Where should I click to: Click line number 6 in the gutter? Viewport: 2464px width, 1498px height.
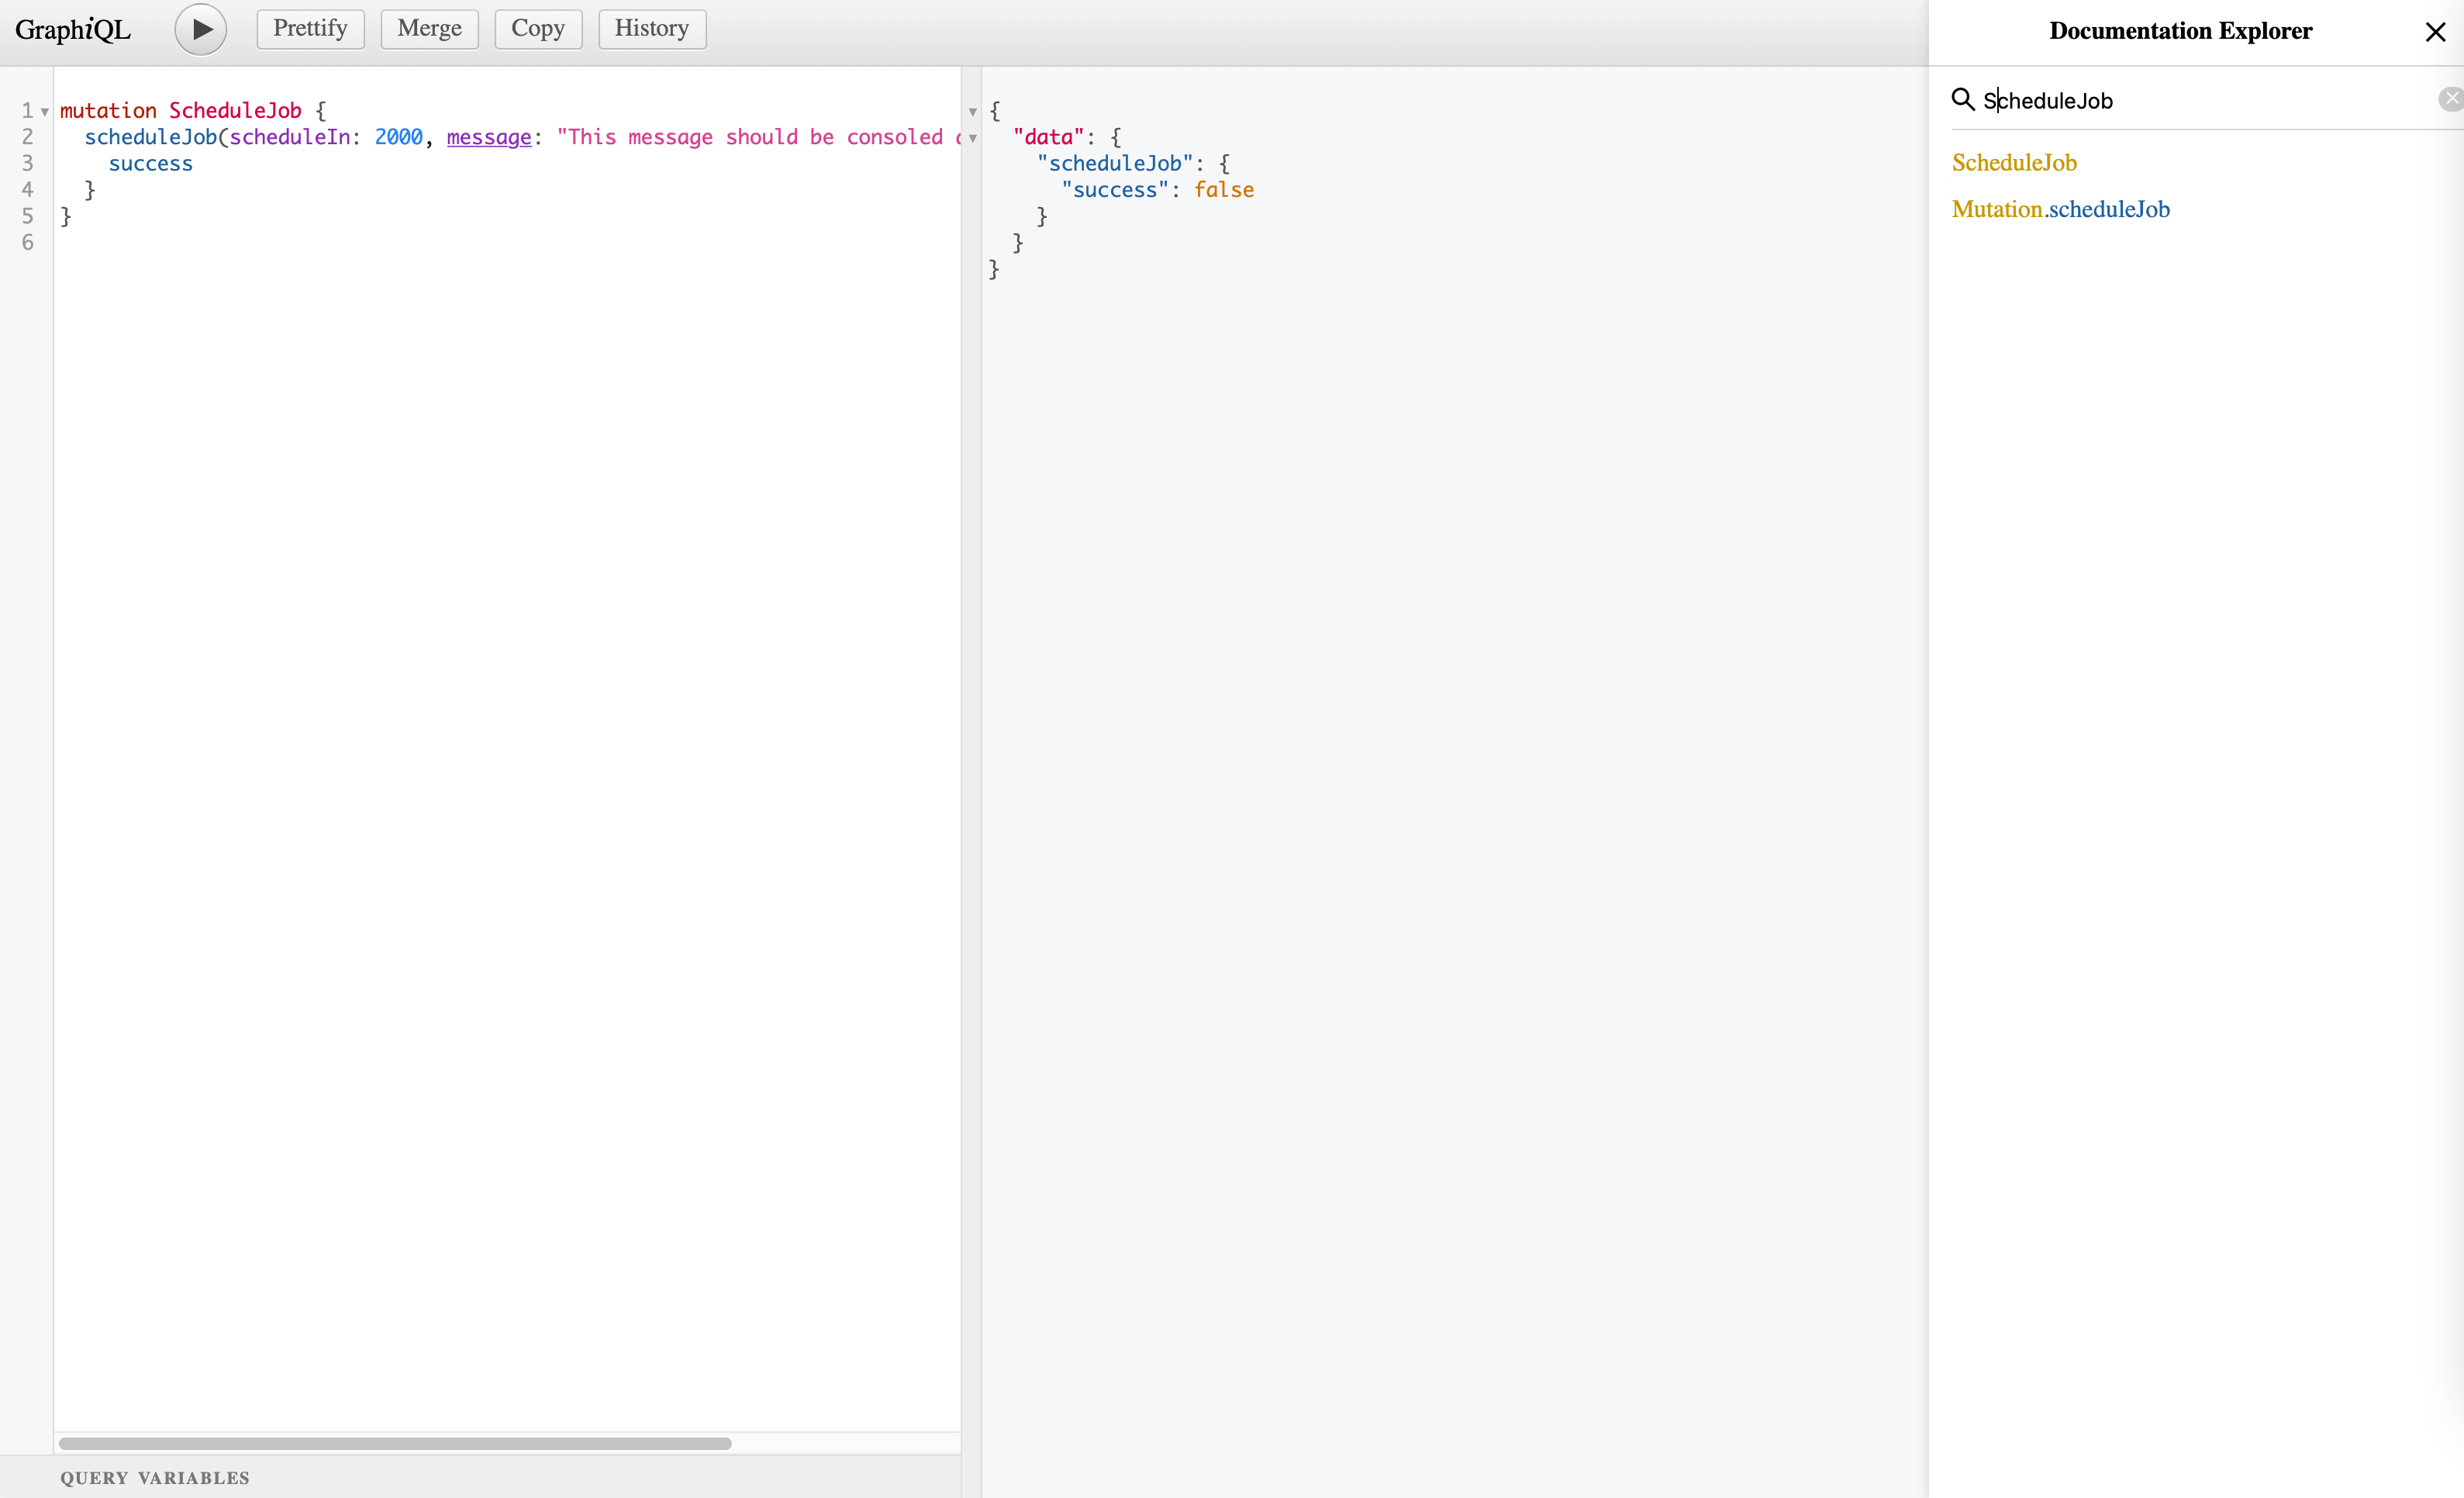(27, 242)
